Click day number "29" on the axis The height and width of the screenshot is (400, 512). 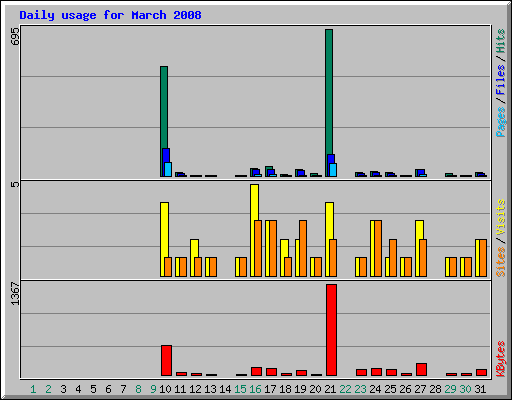coord(450,389)
